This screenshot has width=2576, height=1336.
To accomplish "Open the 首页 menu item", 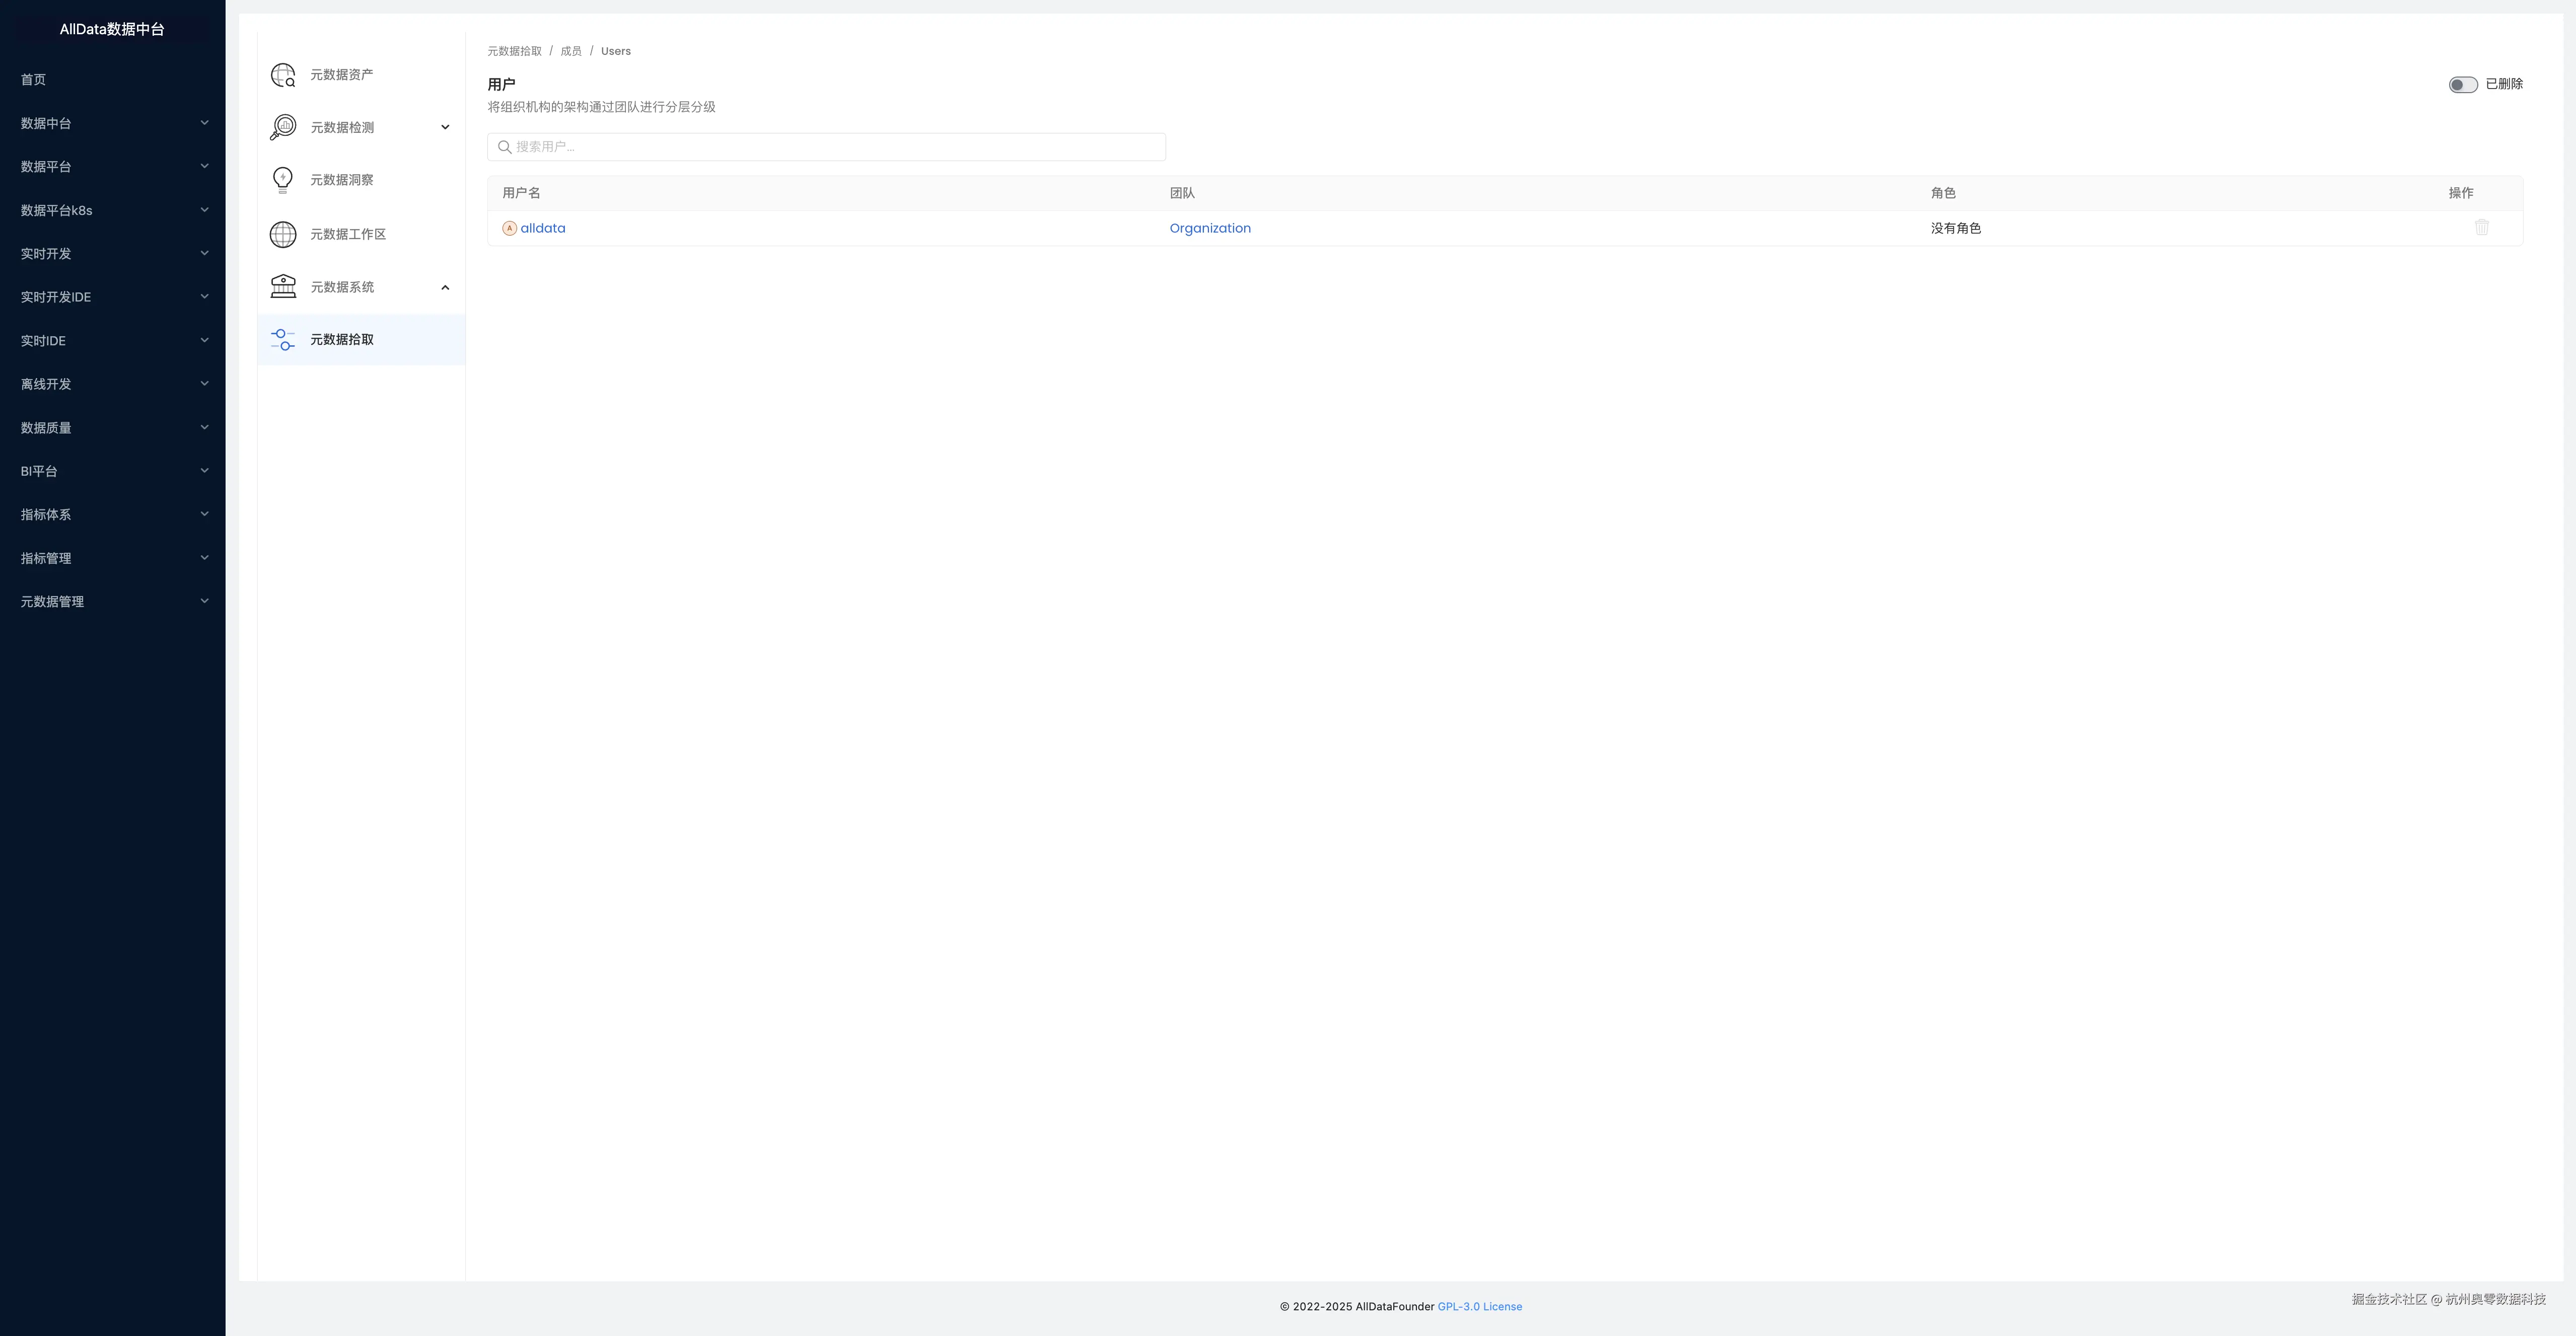I will click(33, 80).
